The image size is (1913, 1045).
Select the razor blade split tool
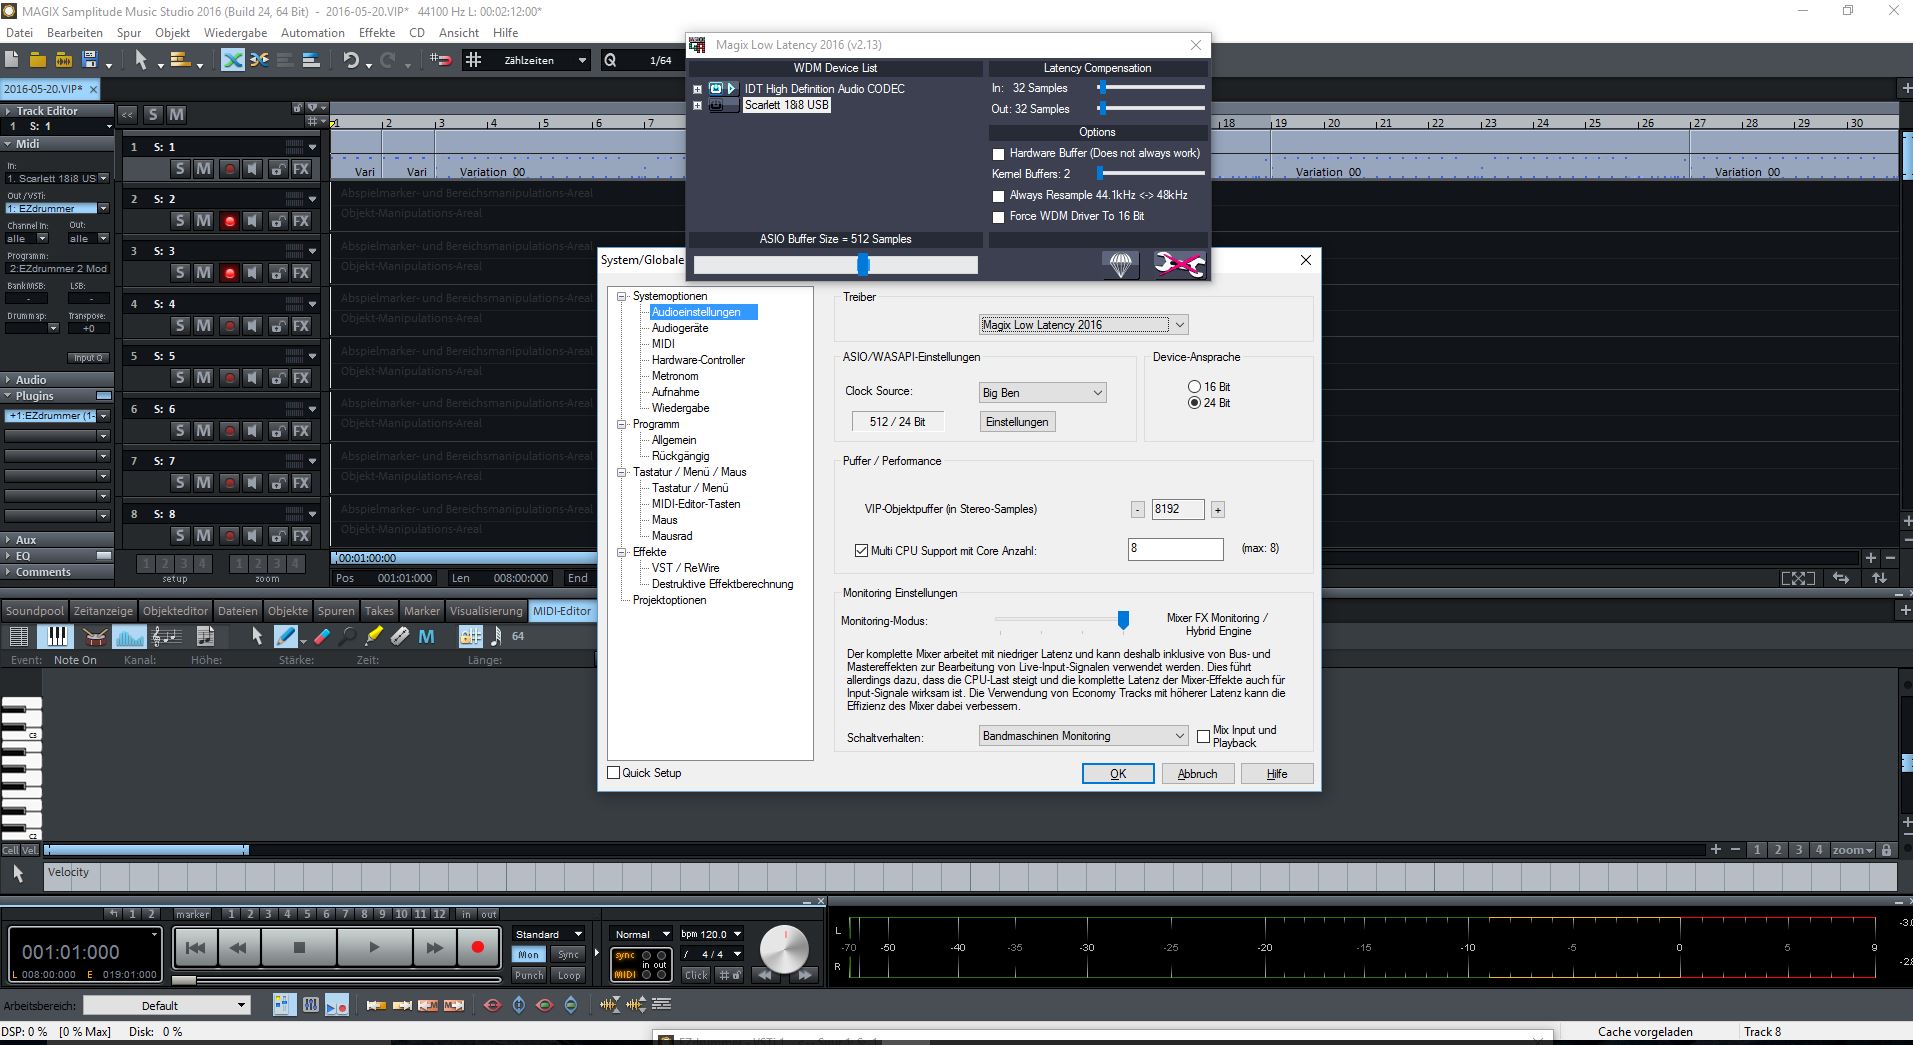(x=399, y=636)
